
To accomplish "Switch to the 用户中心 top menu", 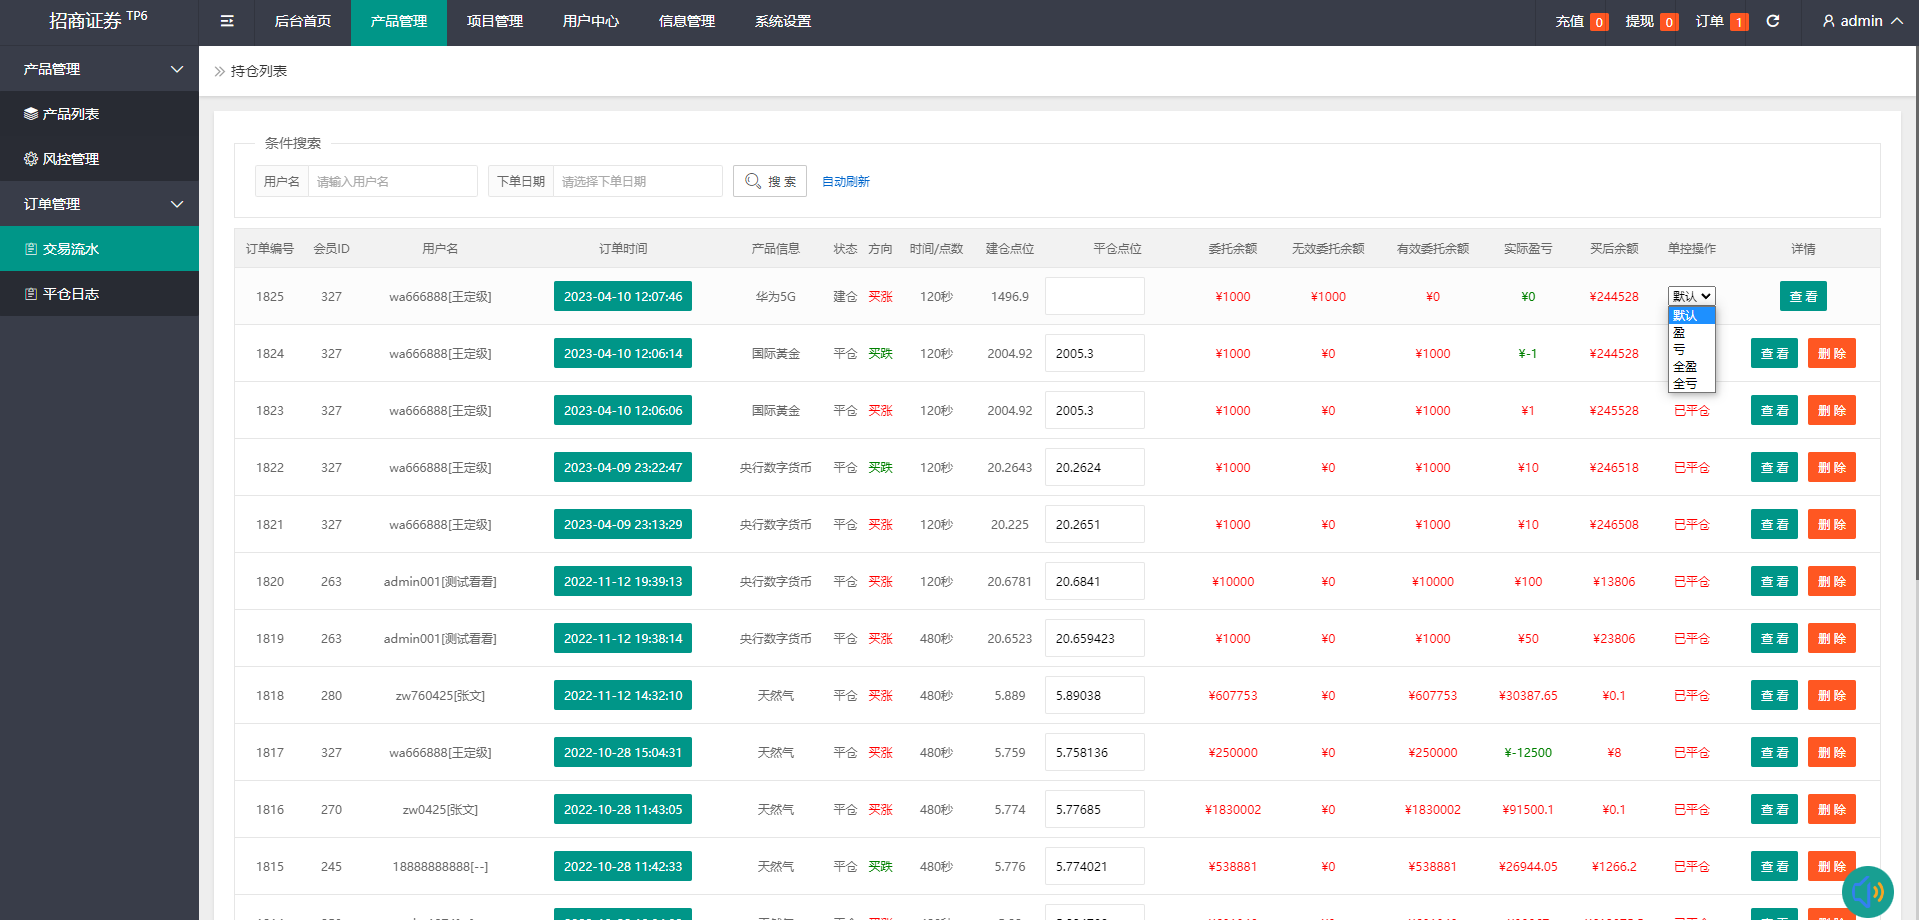I will [590, 21].
